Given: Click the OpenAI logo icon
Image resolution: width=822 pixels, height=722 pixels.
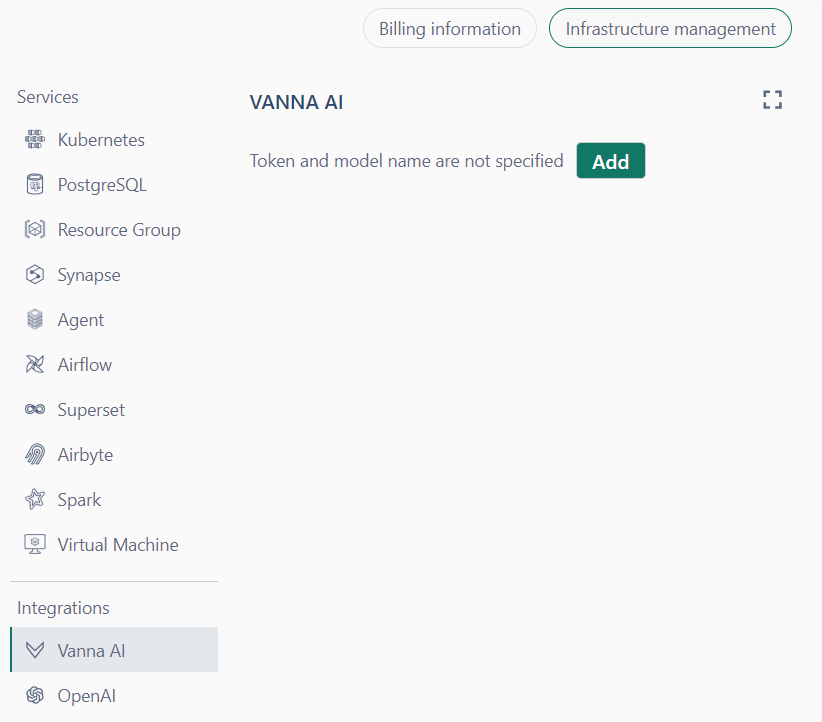Looking at the screenshot, I should click(x=35, y=695).
